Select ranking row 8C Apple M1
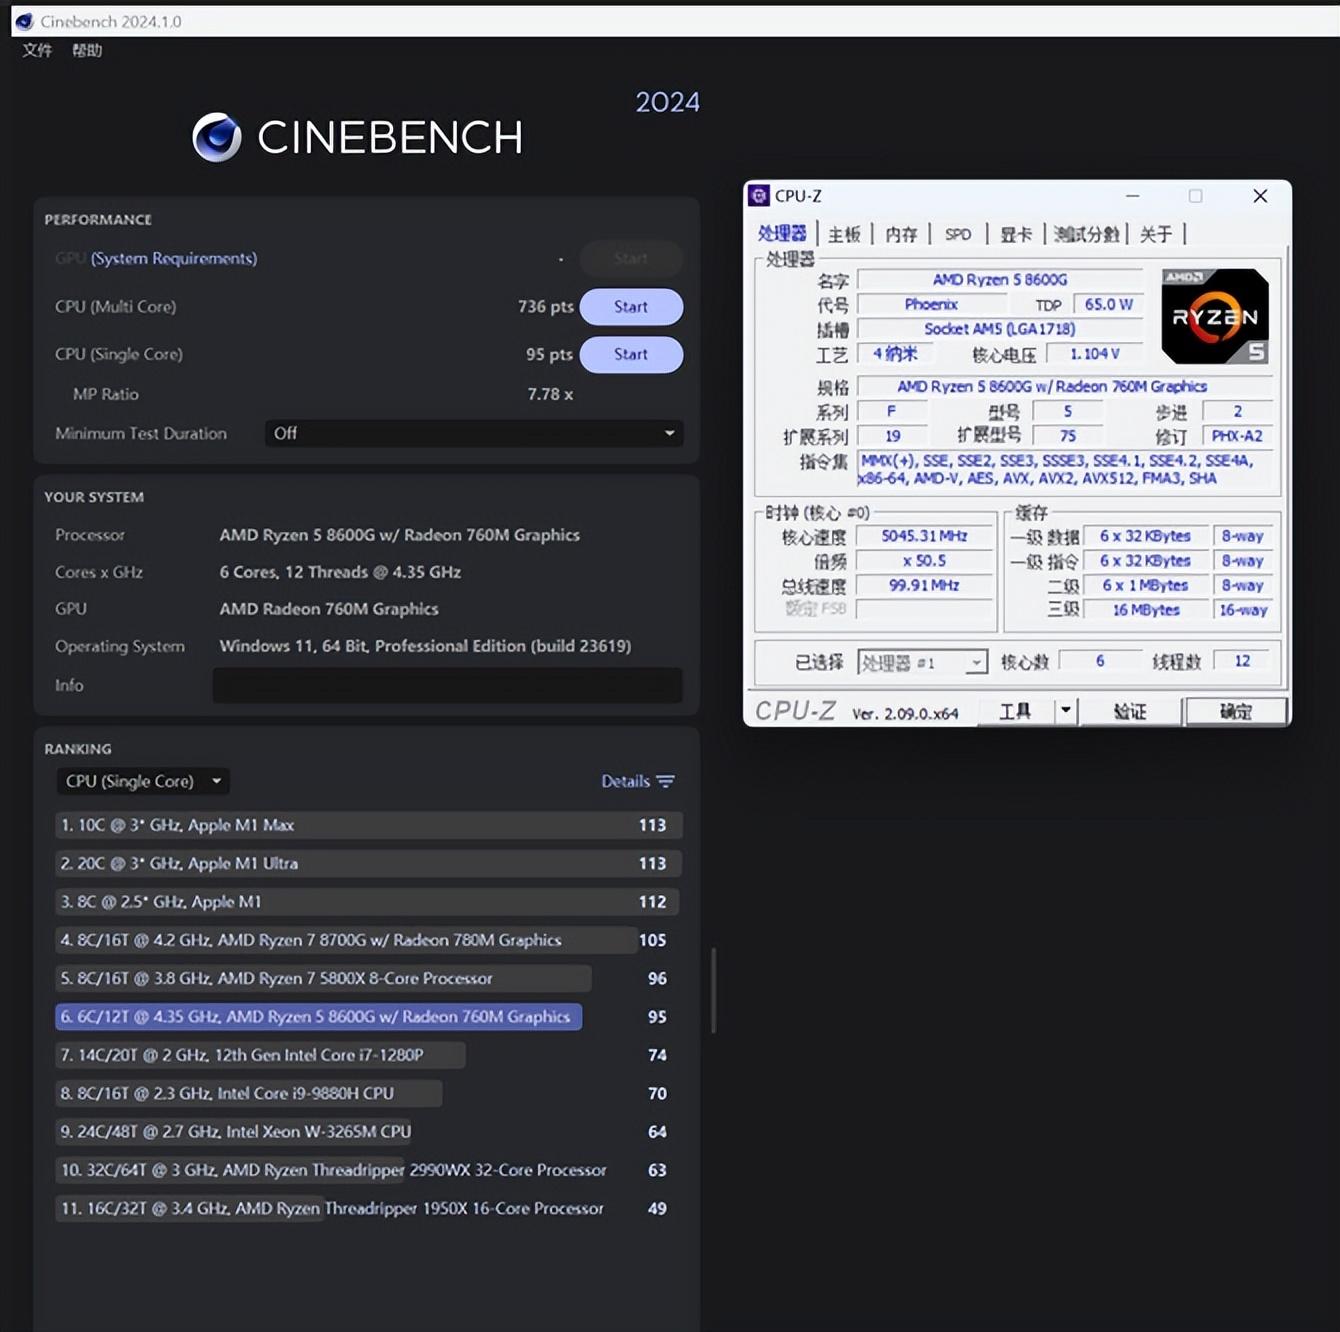This screenshot has height=1332, width=1340. pyautogui.click(x=369, y=902)
